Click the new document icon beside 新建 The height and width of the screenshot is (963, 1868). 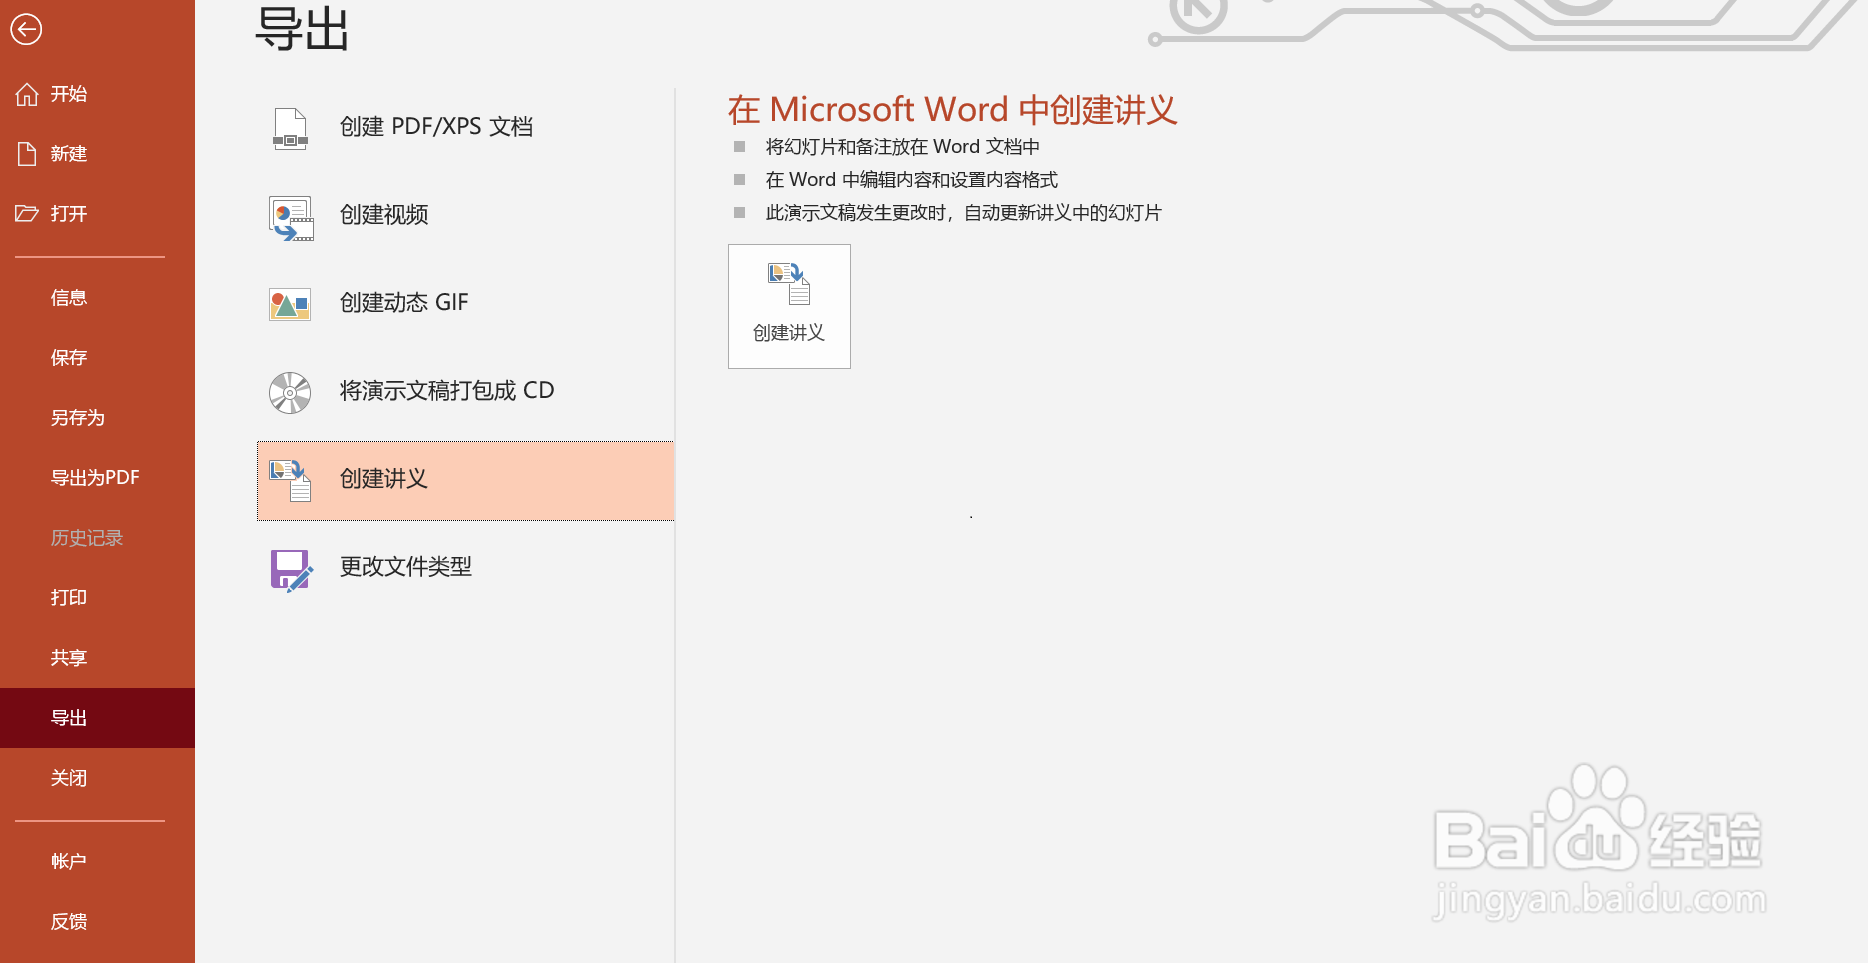[27, 154]
